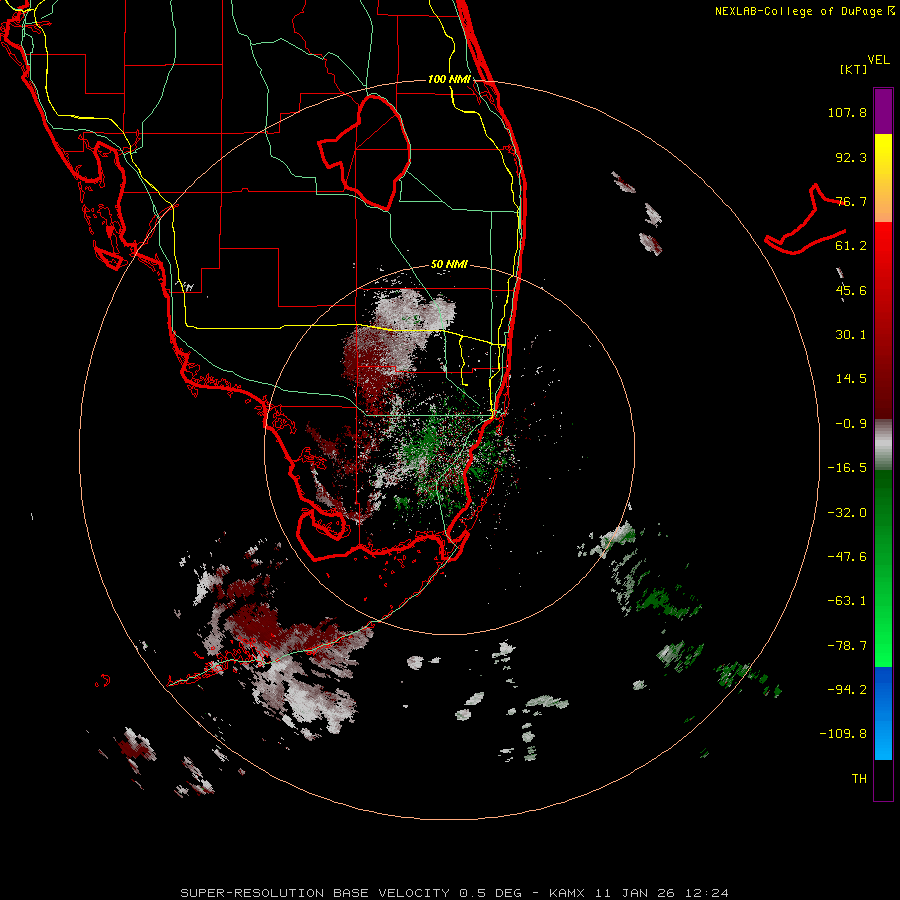Click the TH label at scale bottom

(859, 779)
